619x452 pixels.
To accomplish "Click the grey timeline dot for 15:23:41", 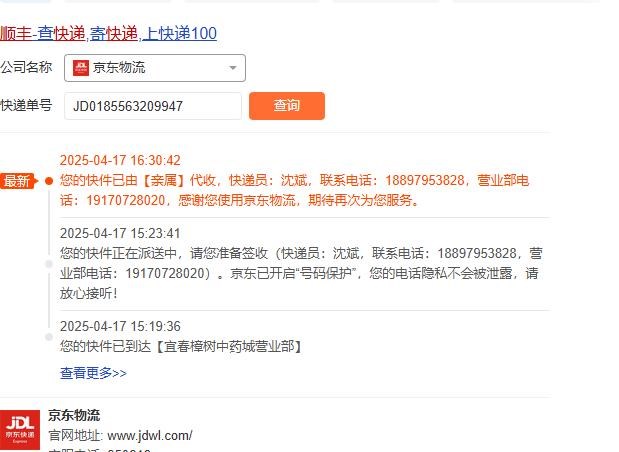I will pyautogui.click(x=49, y=264).
